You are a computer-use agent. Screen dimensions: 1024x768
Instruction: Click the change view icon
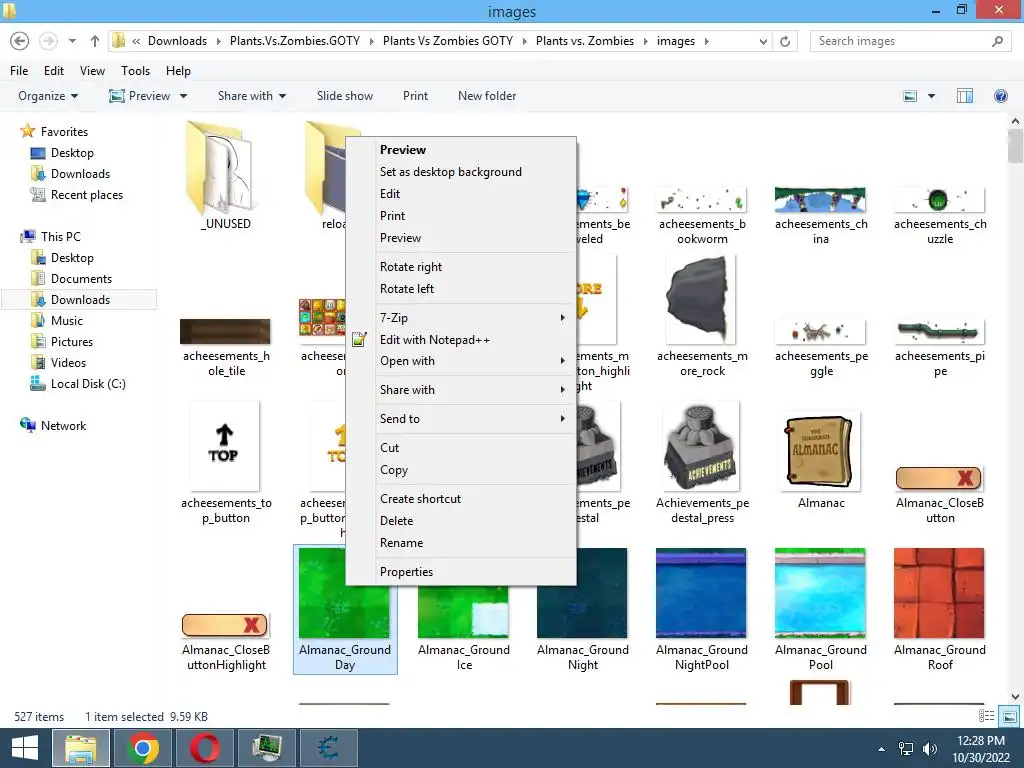pyautogui.click(x=910, y=96)
